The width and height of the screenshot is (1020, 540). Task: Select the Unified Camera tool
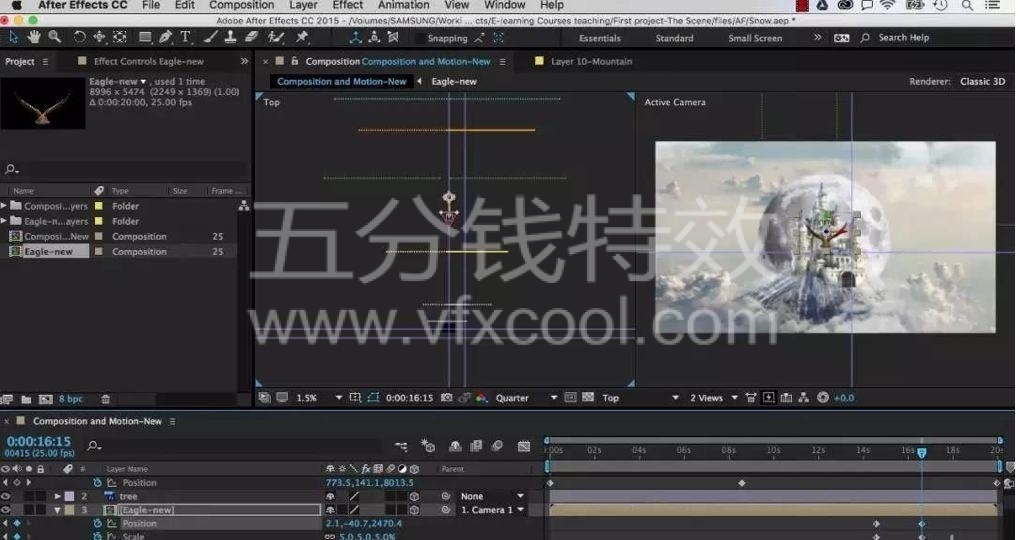(x=99, y=37)
